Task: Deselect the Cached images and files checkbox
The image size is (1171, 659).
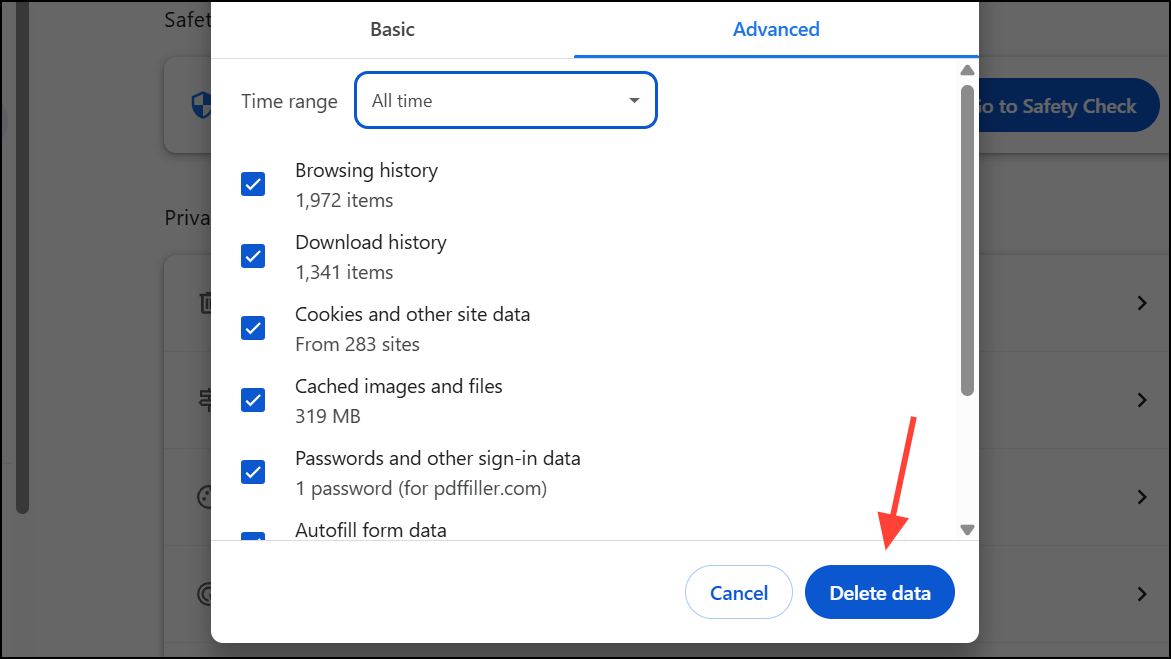Action: (x=253, y=400)
